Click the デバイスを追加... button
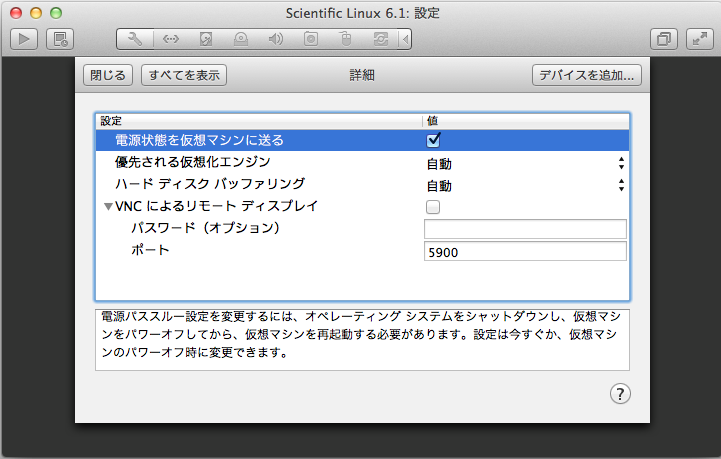This screenshot has width=721, height=459. coord(586,75)
